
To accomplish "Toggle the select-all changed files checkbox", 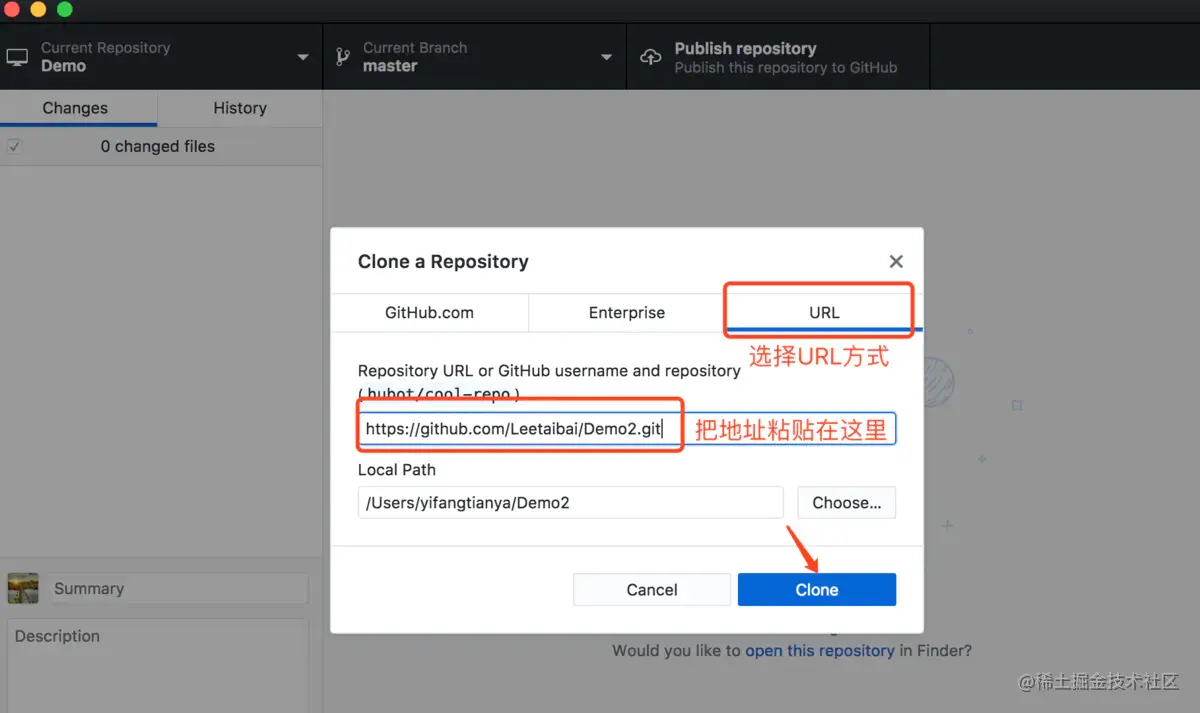I will point(14,146).
